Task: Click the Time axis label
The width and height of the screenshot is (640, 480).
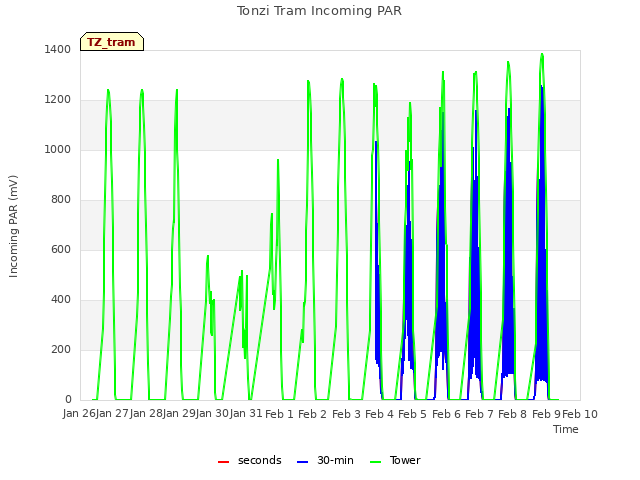Action: [566, 429]
